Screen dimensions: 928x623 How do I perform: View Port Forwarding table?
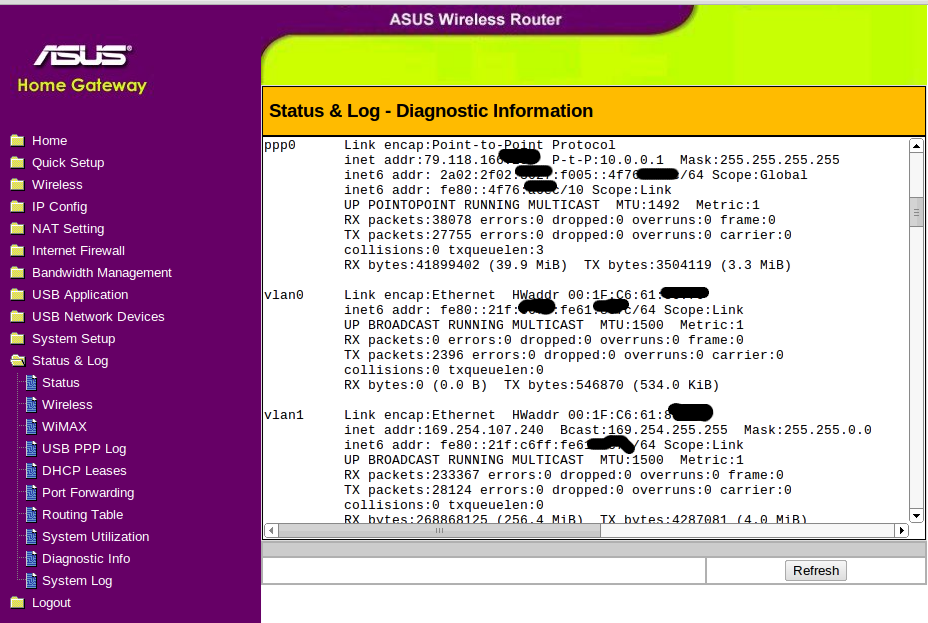[88, 493]
